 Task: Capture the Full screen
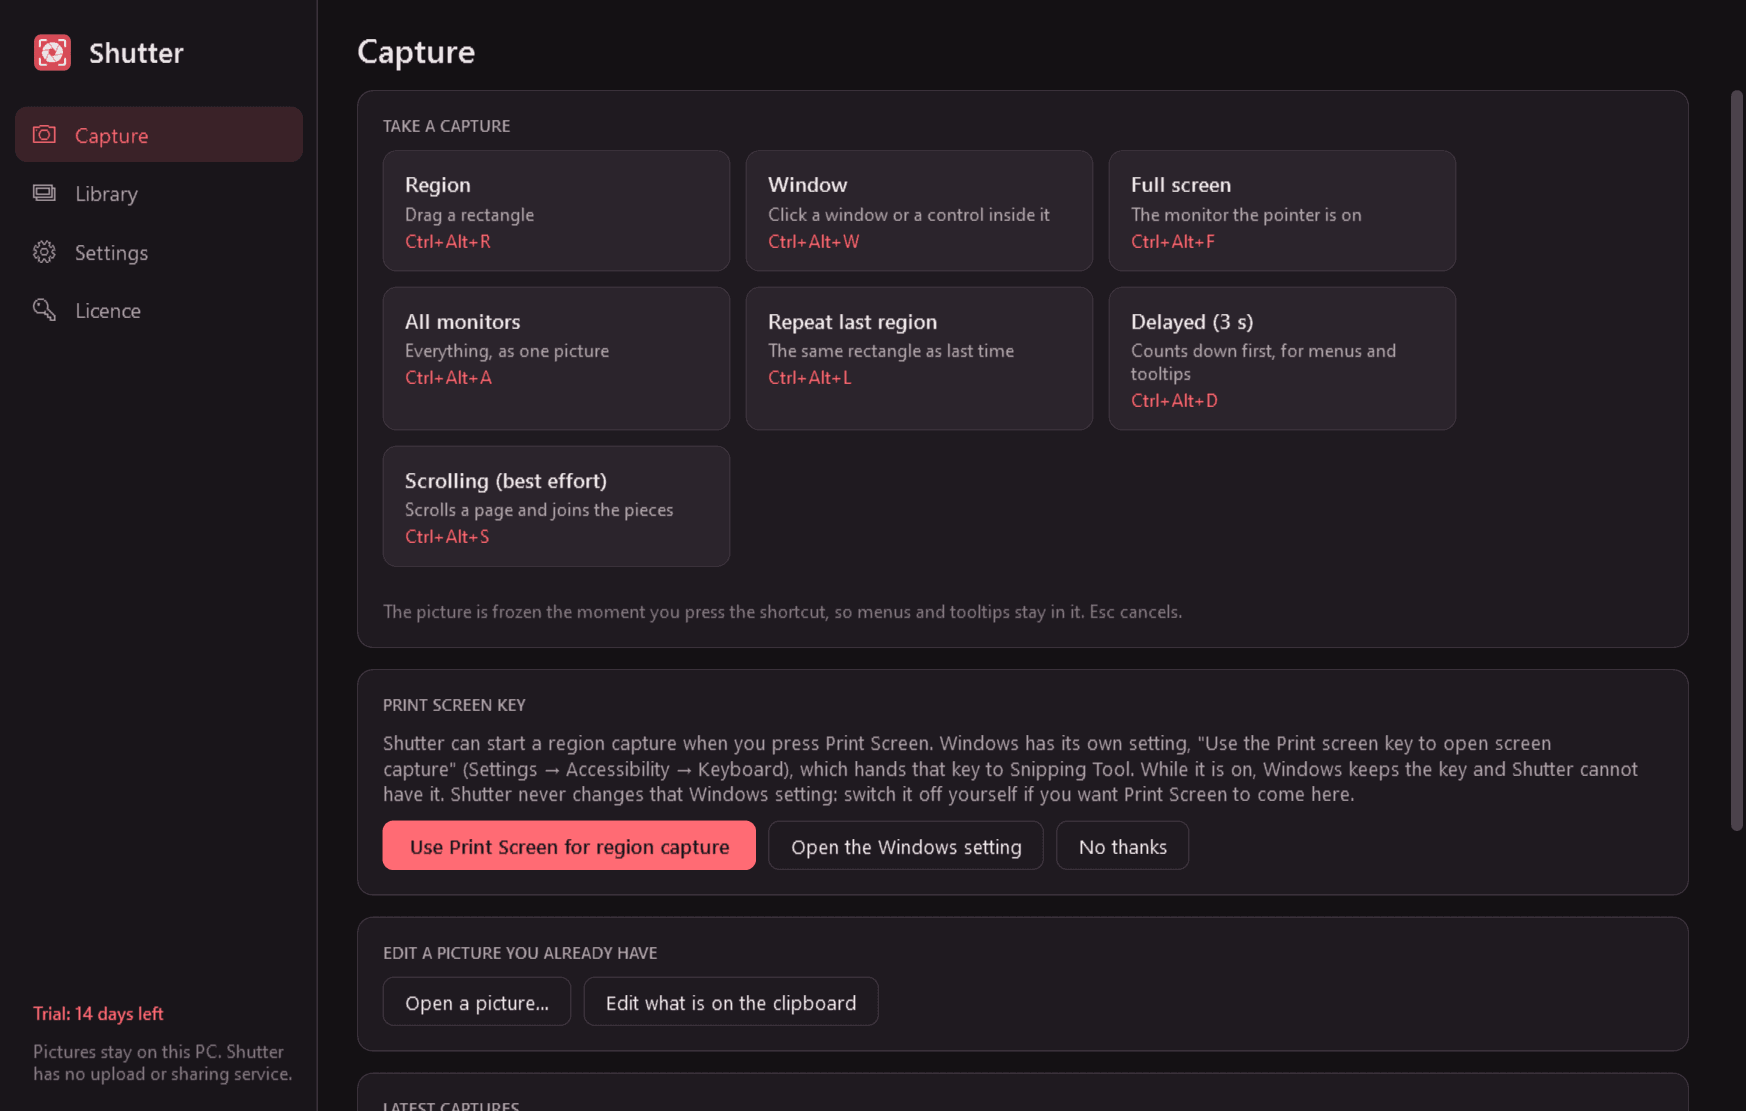tap(1282, 210)
